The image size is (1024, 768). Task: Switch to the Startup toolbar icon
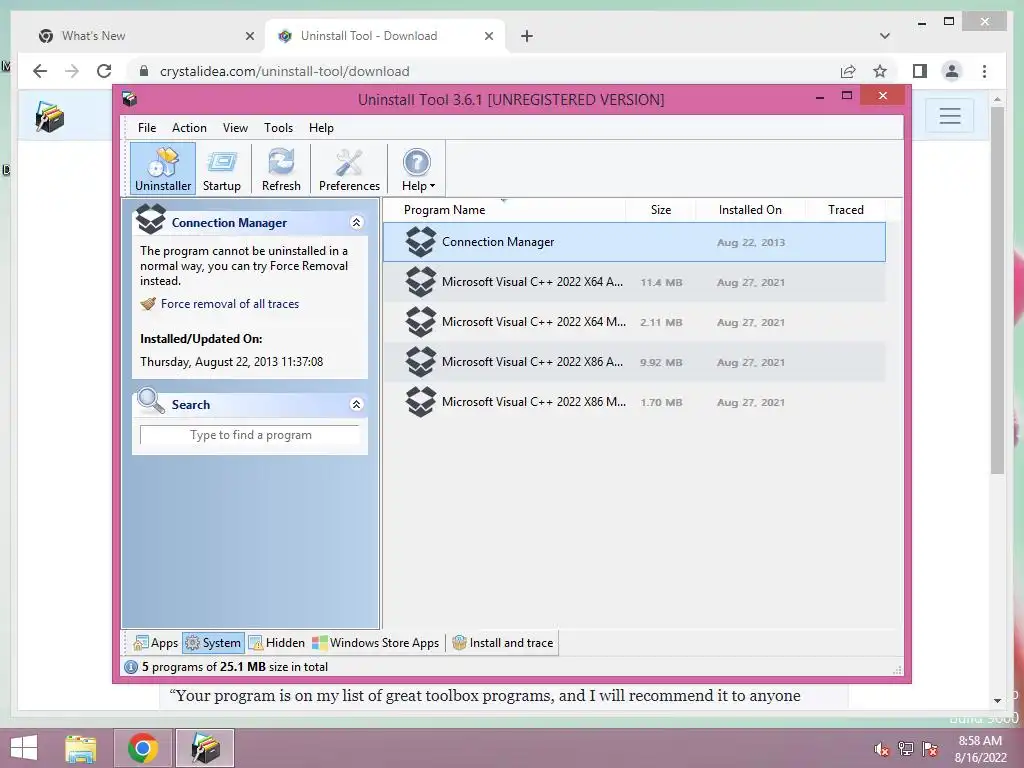click(x=222, y=169)
